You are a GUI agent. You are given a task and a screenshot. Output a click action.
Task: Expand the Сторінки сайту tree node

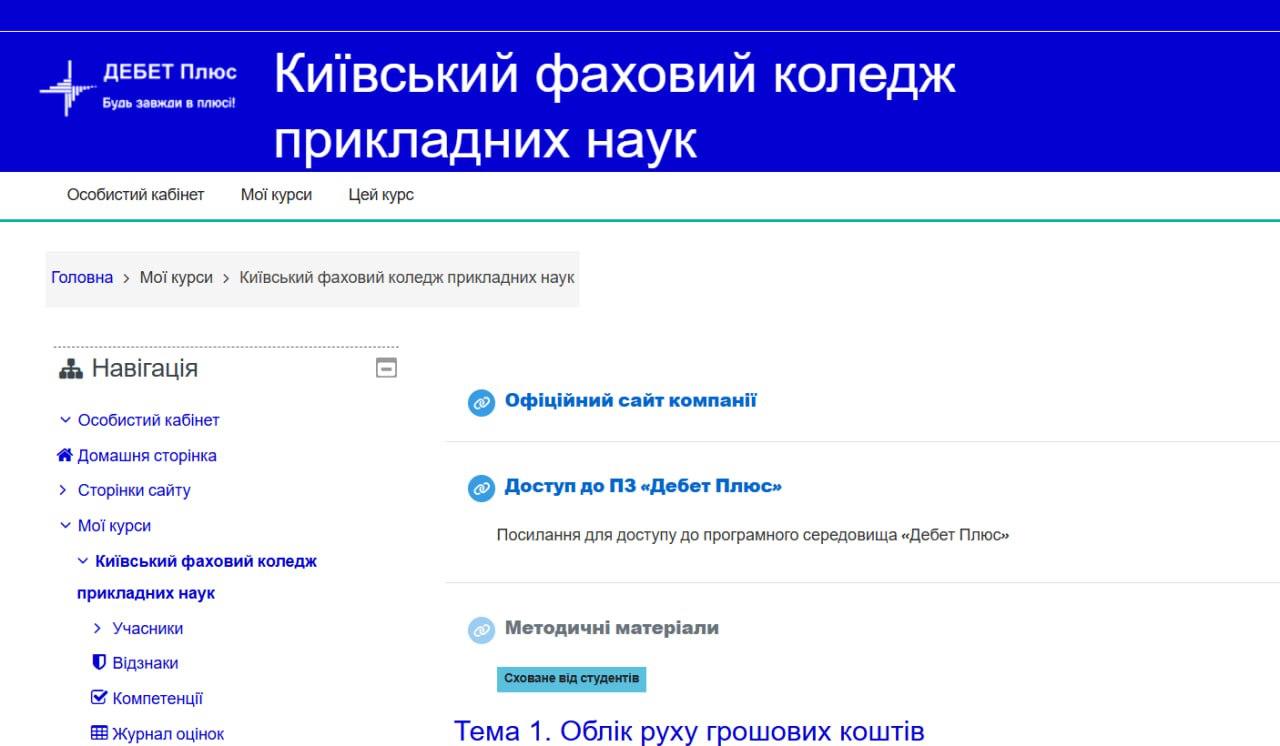[x=65, y=490]
